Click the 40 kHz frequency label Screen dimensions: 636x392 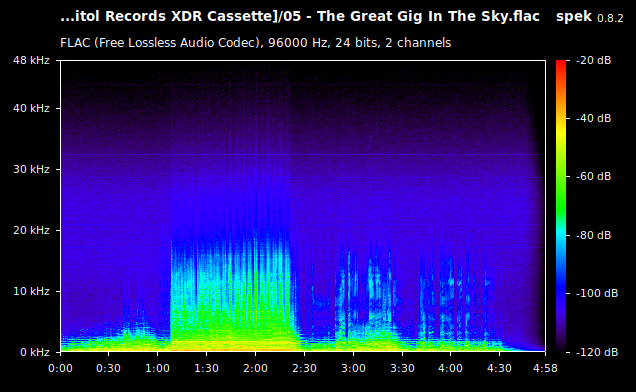click(x=31, y=108)
